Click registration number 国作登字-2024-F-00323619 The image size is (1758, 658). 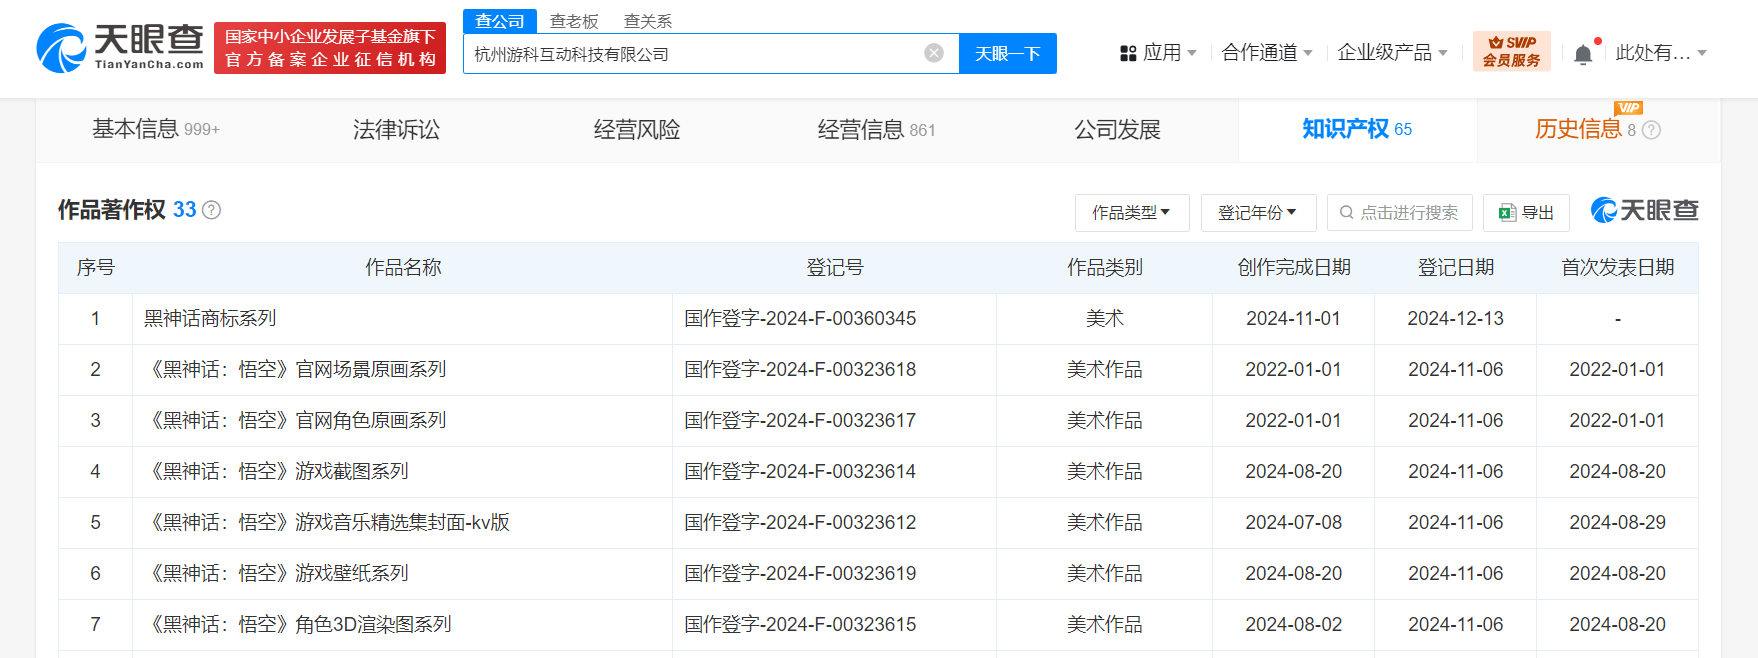[800, 574]
